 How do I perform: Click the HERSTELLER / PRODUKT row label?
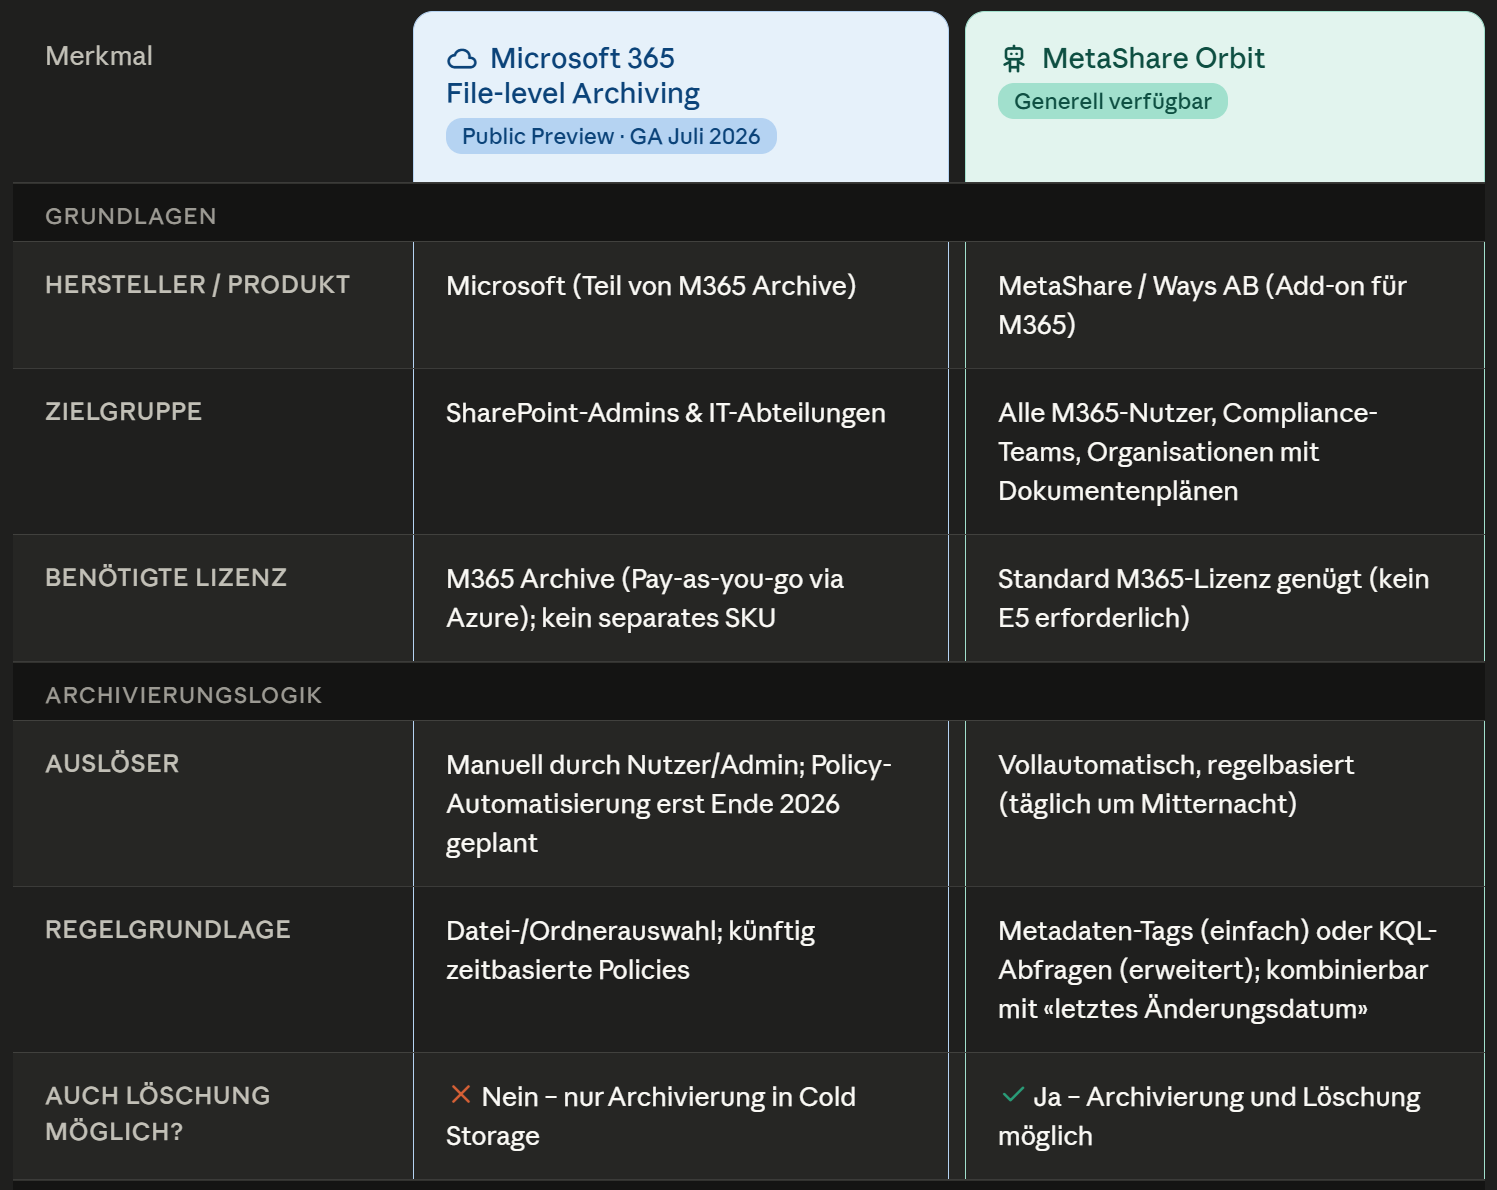coord(198,285)
